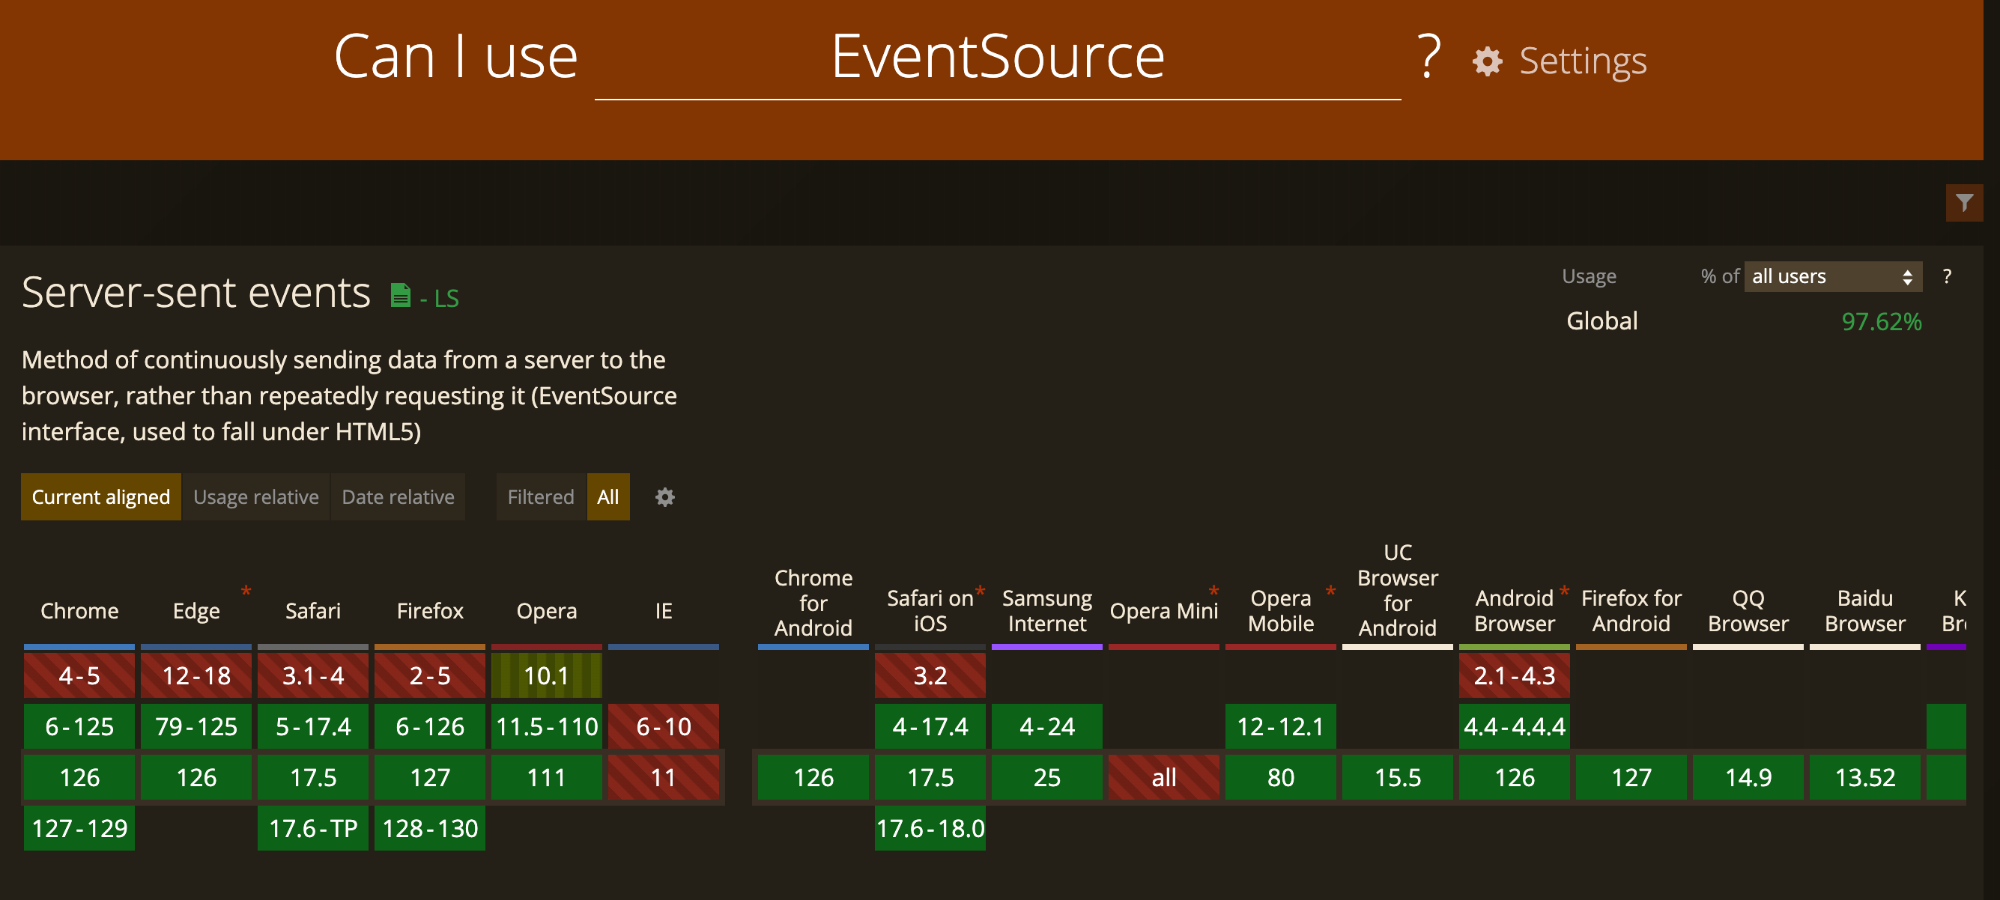Click the question mark after search field
The width and height of the screenshot is (2000, 900).
[1429, 57]
